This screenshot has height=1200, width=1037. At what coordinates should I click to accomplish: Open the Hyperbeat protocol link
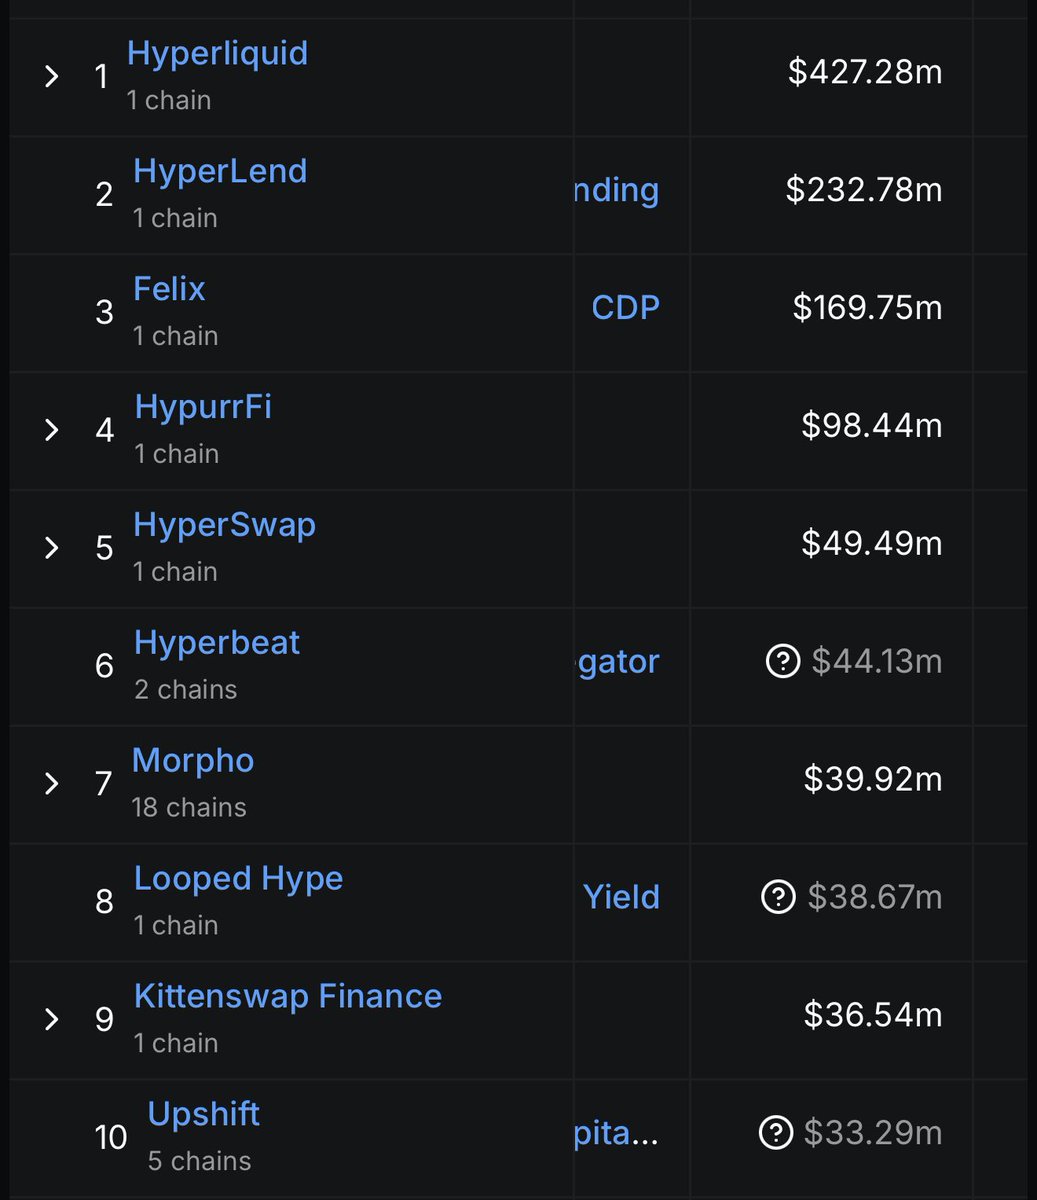217,643
